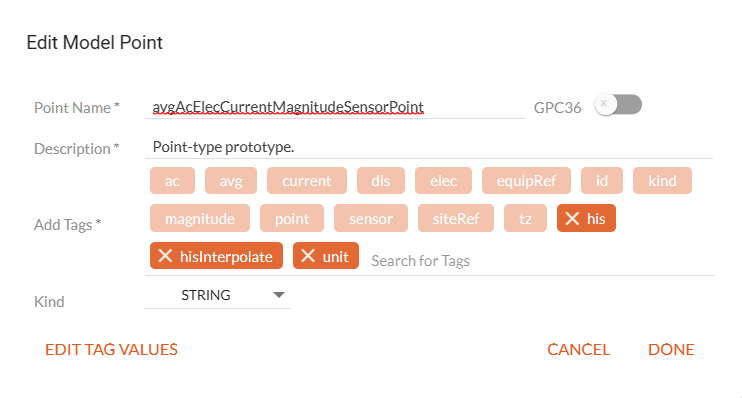The image size is (742, 398).
Task: Delete the unit tag with its X icon
Action: 308,256
